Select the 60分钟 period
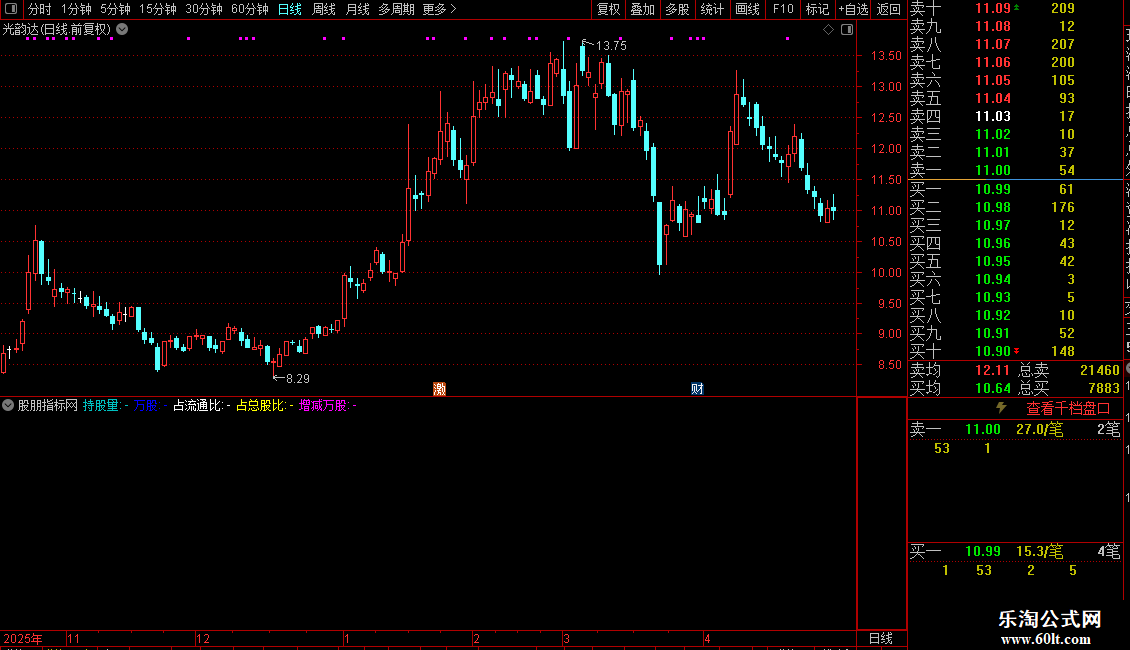The height and width of the screenshot is (650, 1130). point(249,9)
